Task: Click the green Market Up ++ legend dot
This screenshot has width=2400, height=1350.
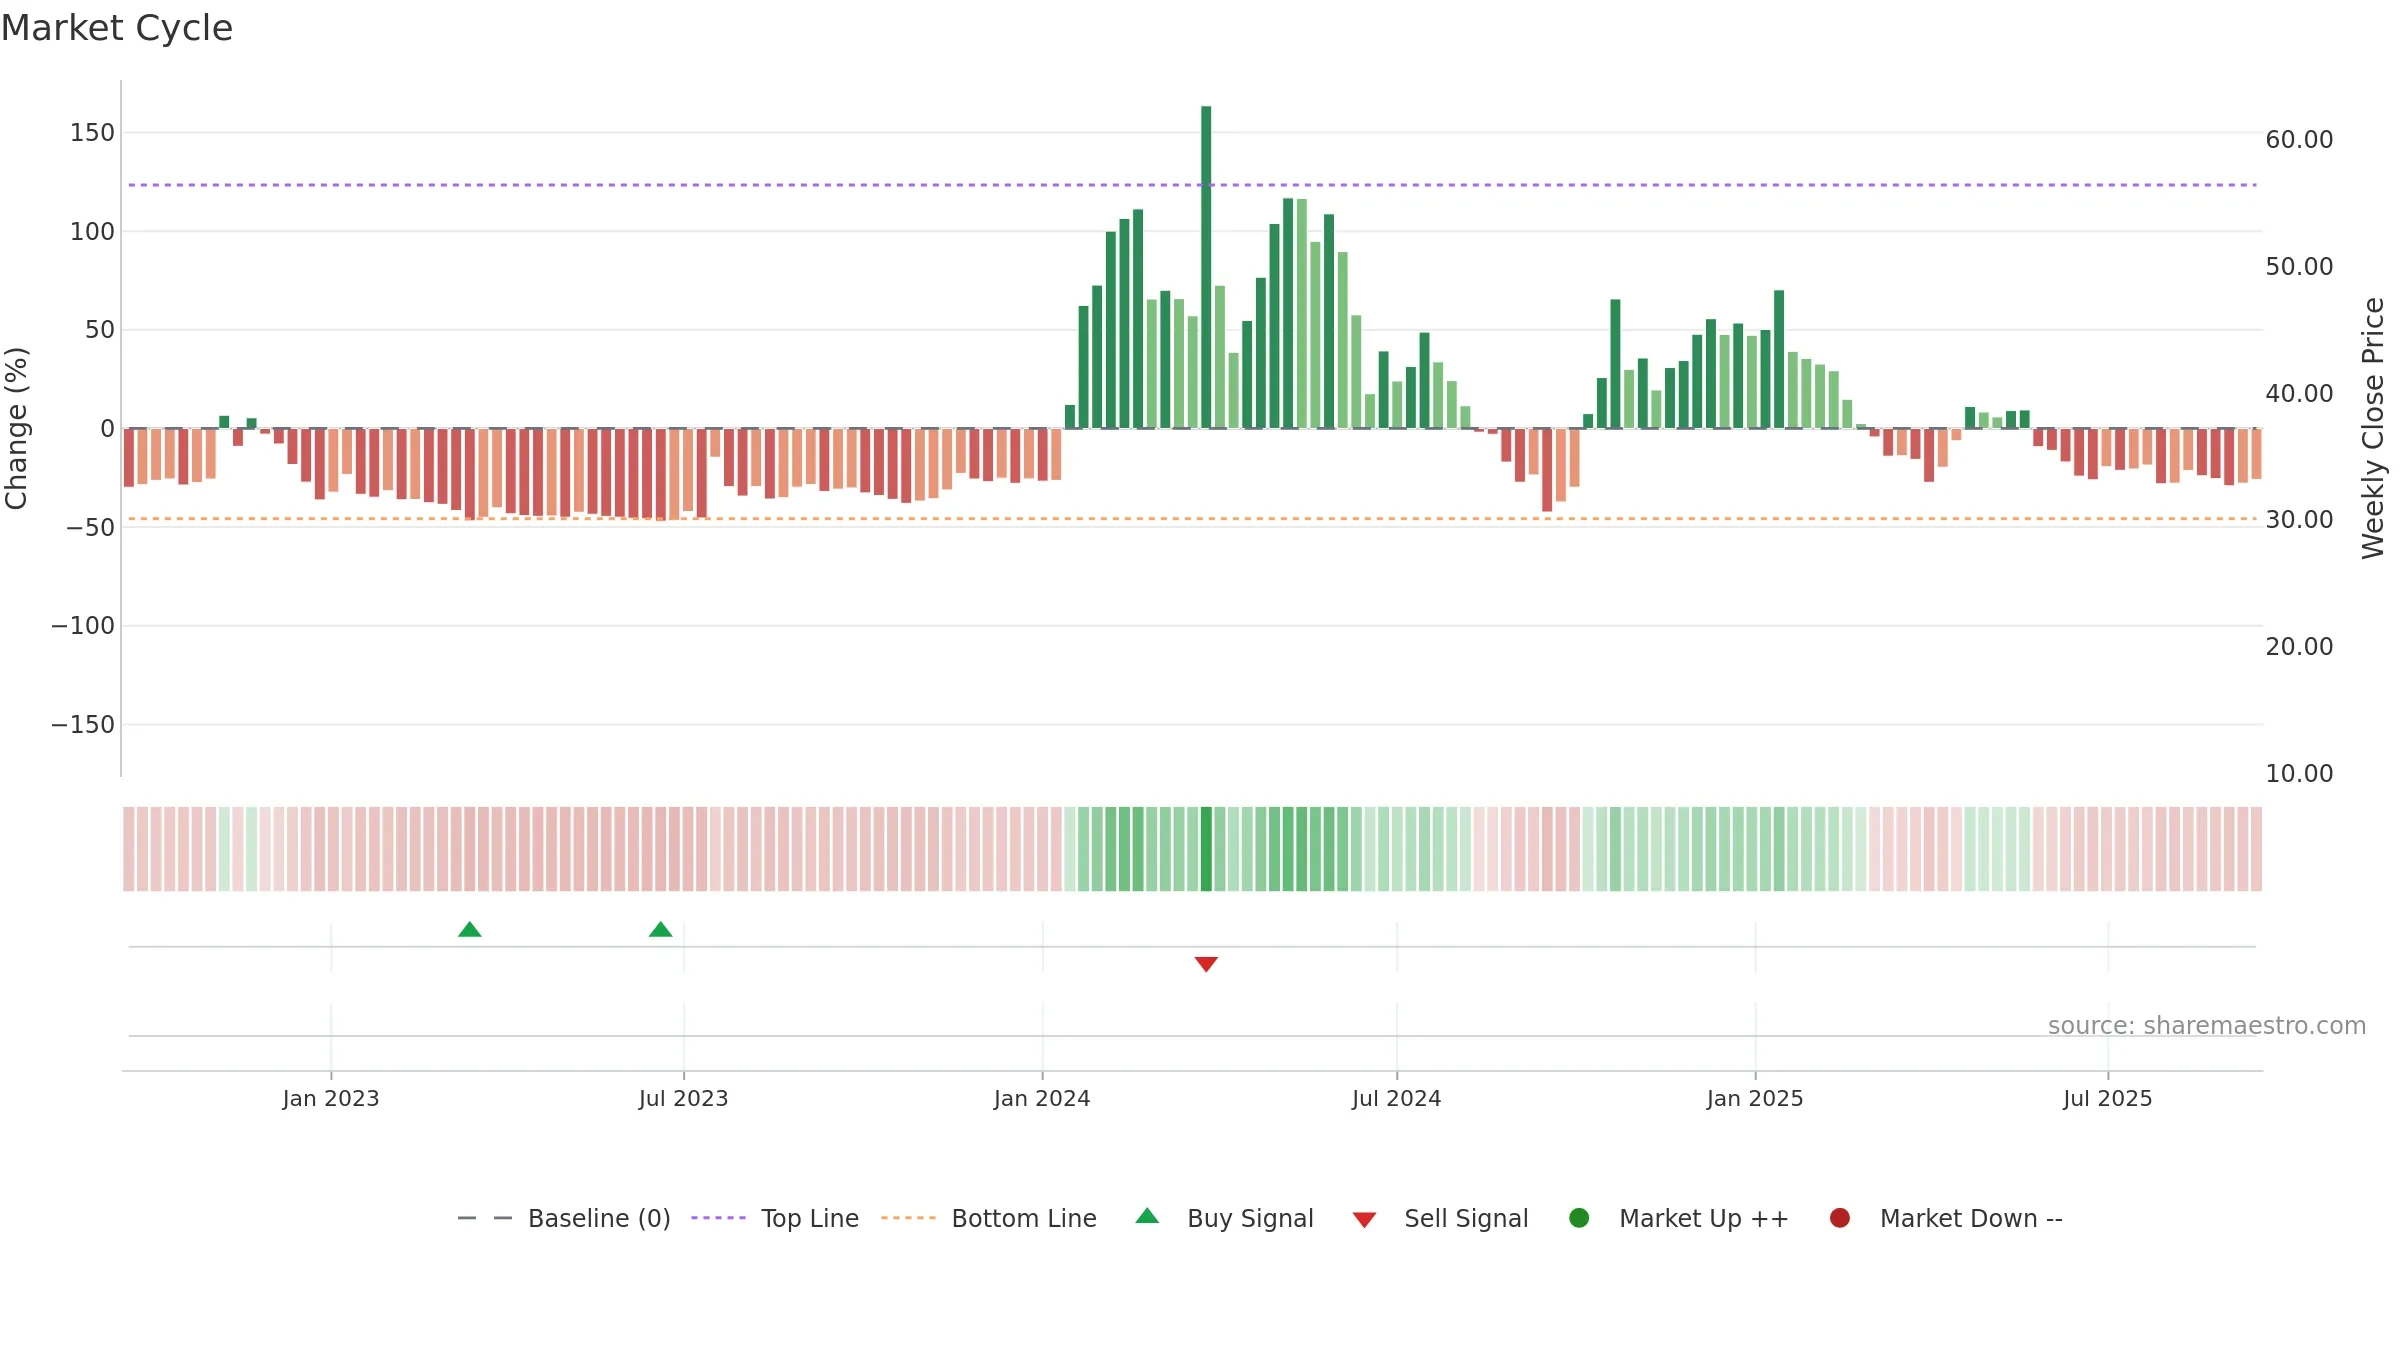Action: point(1579,1218)
